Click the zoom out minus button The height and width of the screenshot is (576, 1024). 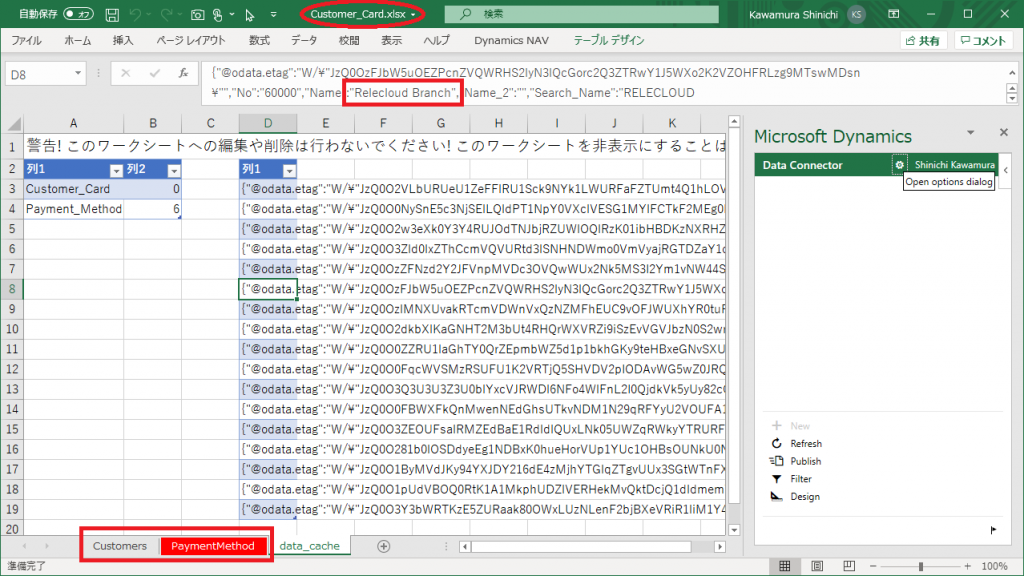click(x=873, y=566)
